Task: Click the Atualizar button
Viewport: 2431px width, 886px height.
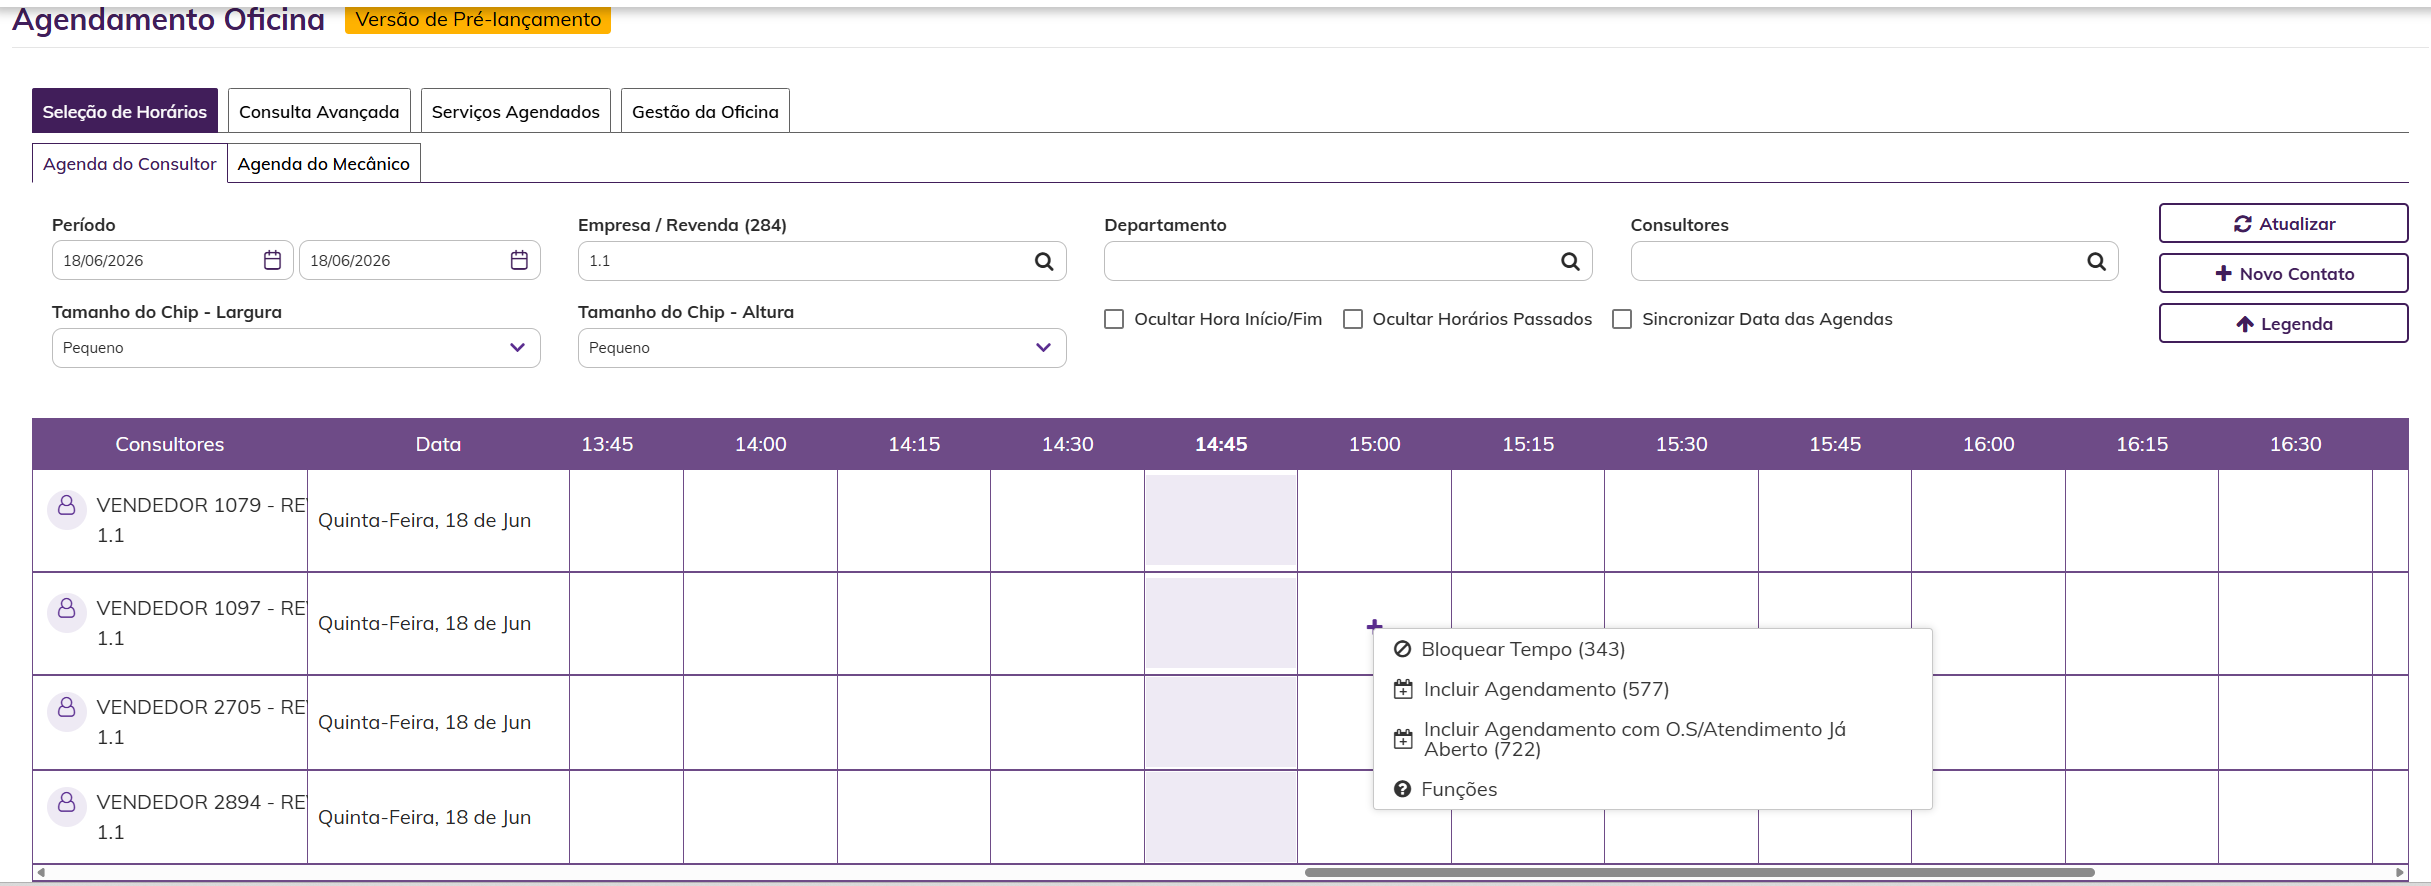Action: 2283,223
